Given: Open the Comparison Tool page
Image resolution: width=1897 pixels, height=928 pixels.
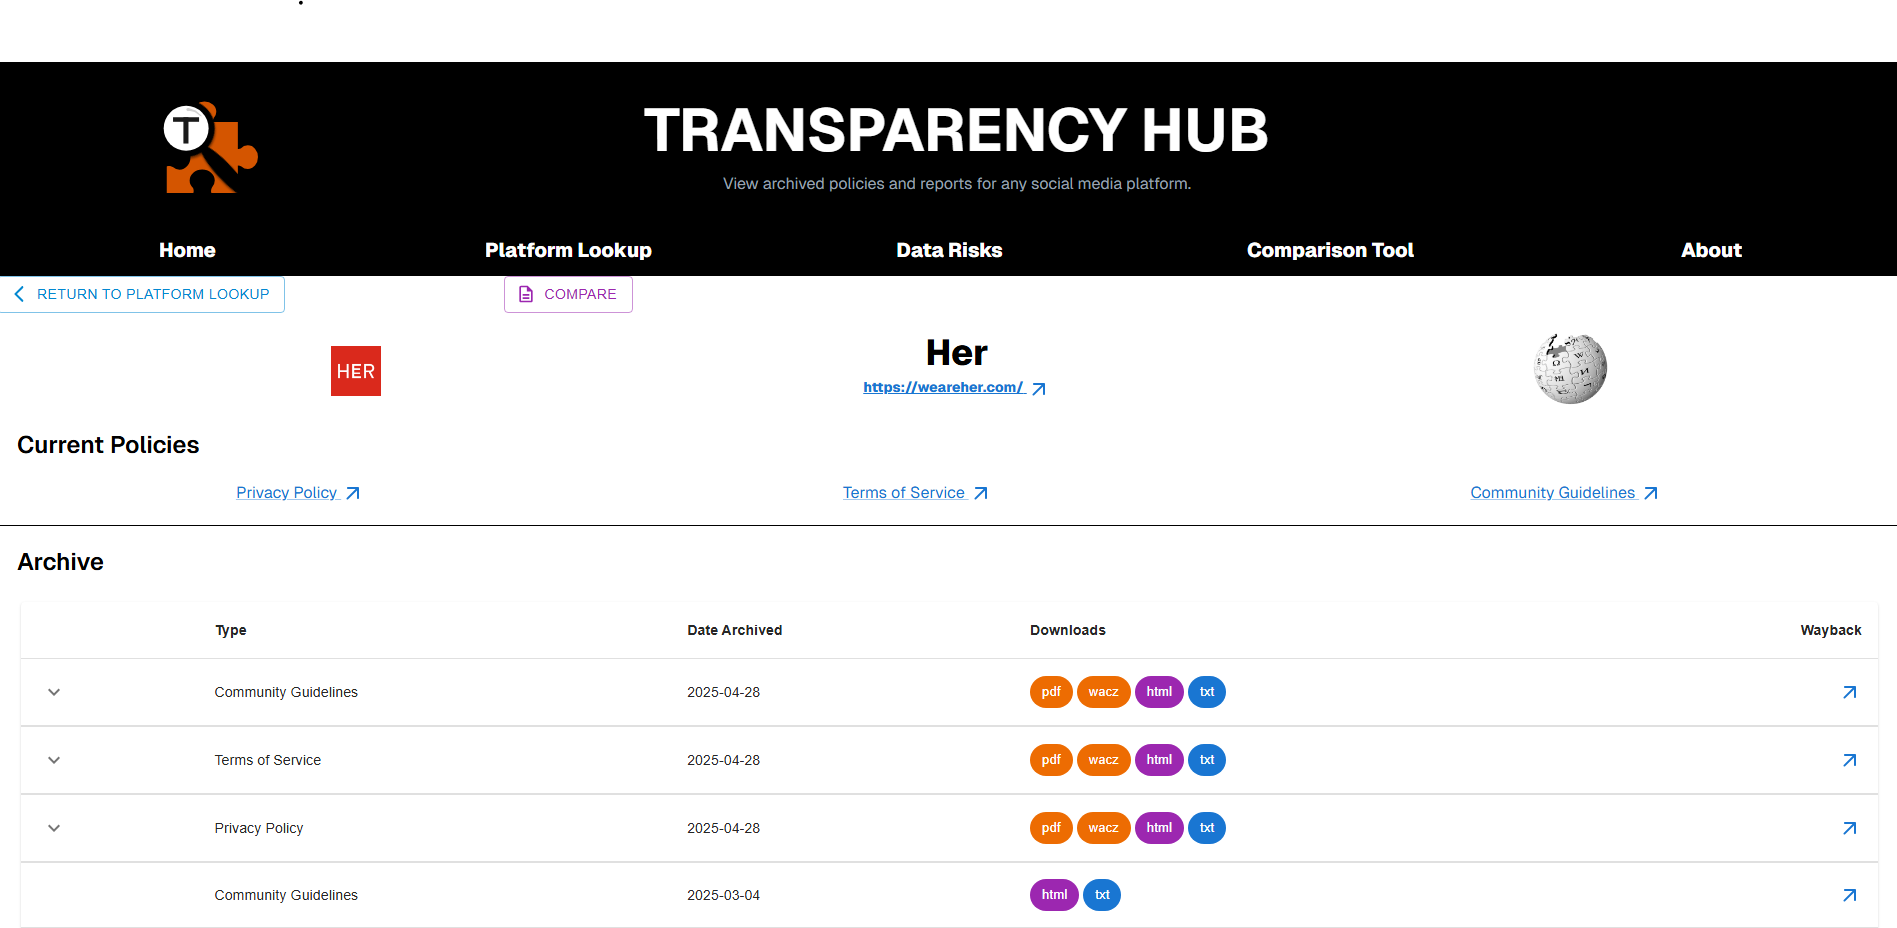Looking at the screenshot, I should 1330,250.
